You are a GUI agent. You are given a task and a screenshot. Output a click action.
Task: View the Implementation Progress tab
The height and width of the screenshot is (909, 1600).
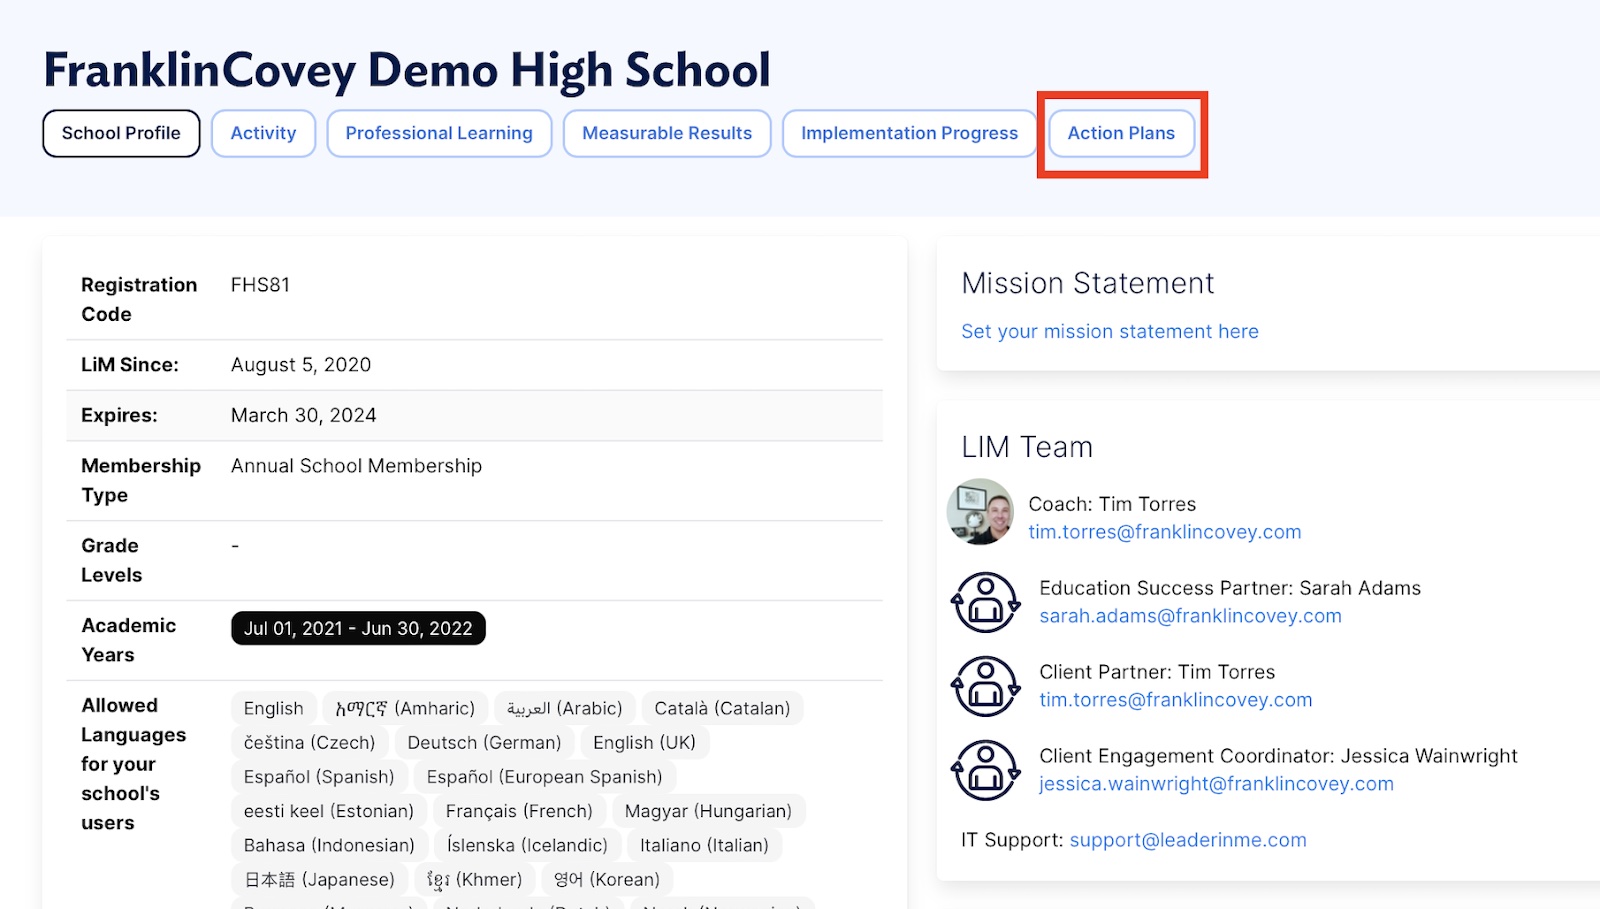click(x=909, y=133)
